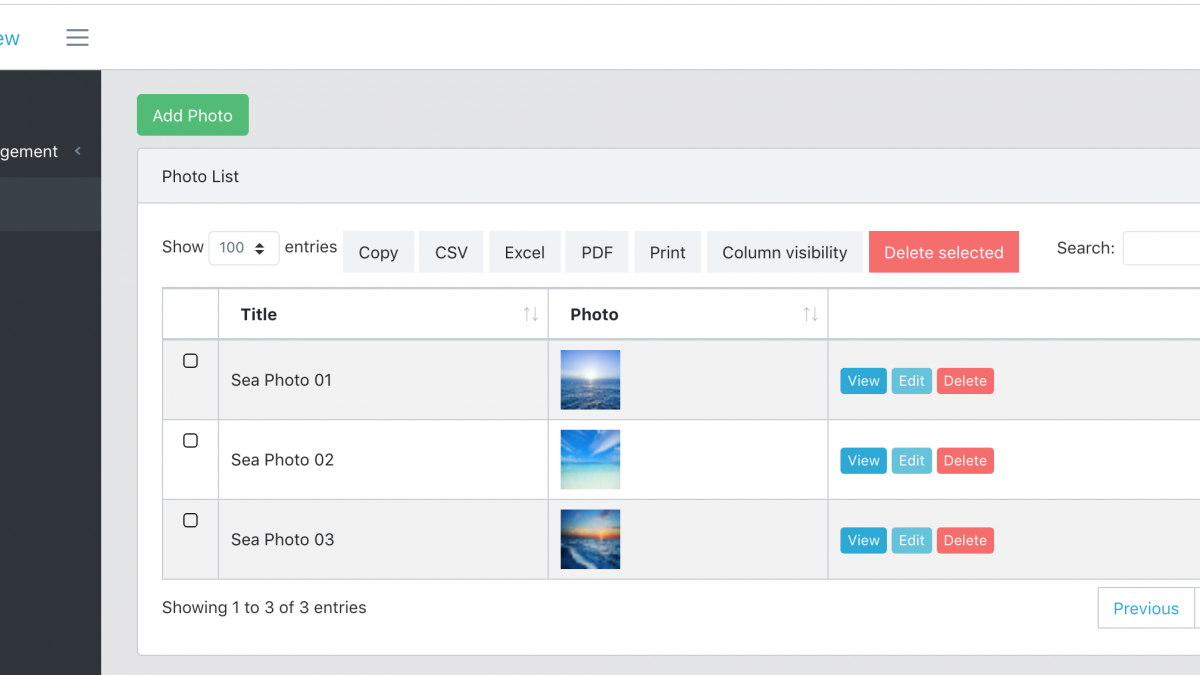
Task: Focus the Search input field
Action: point(1161,248)
